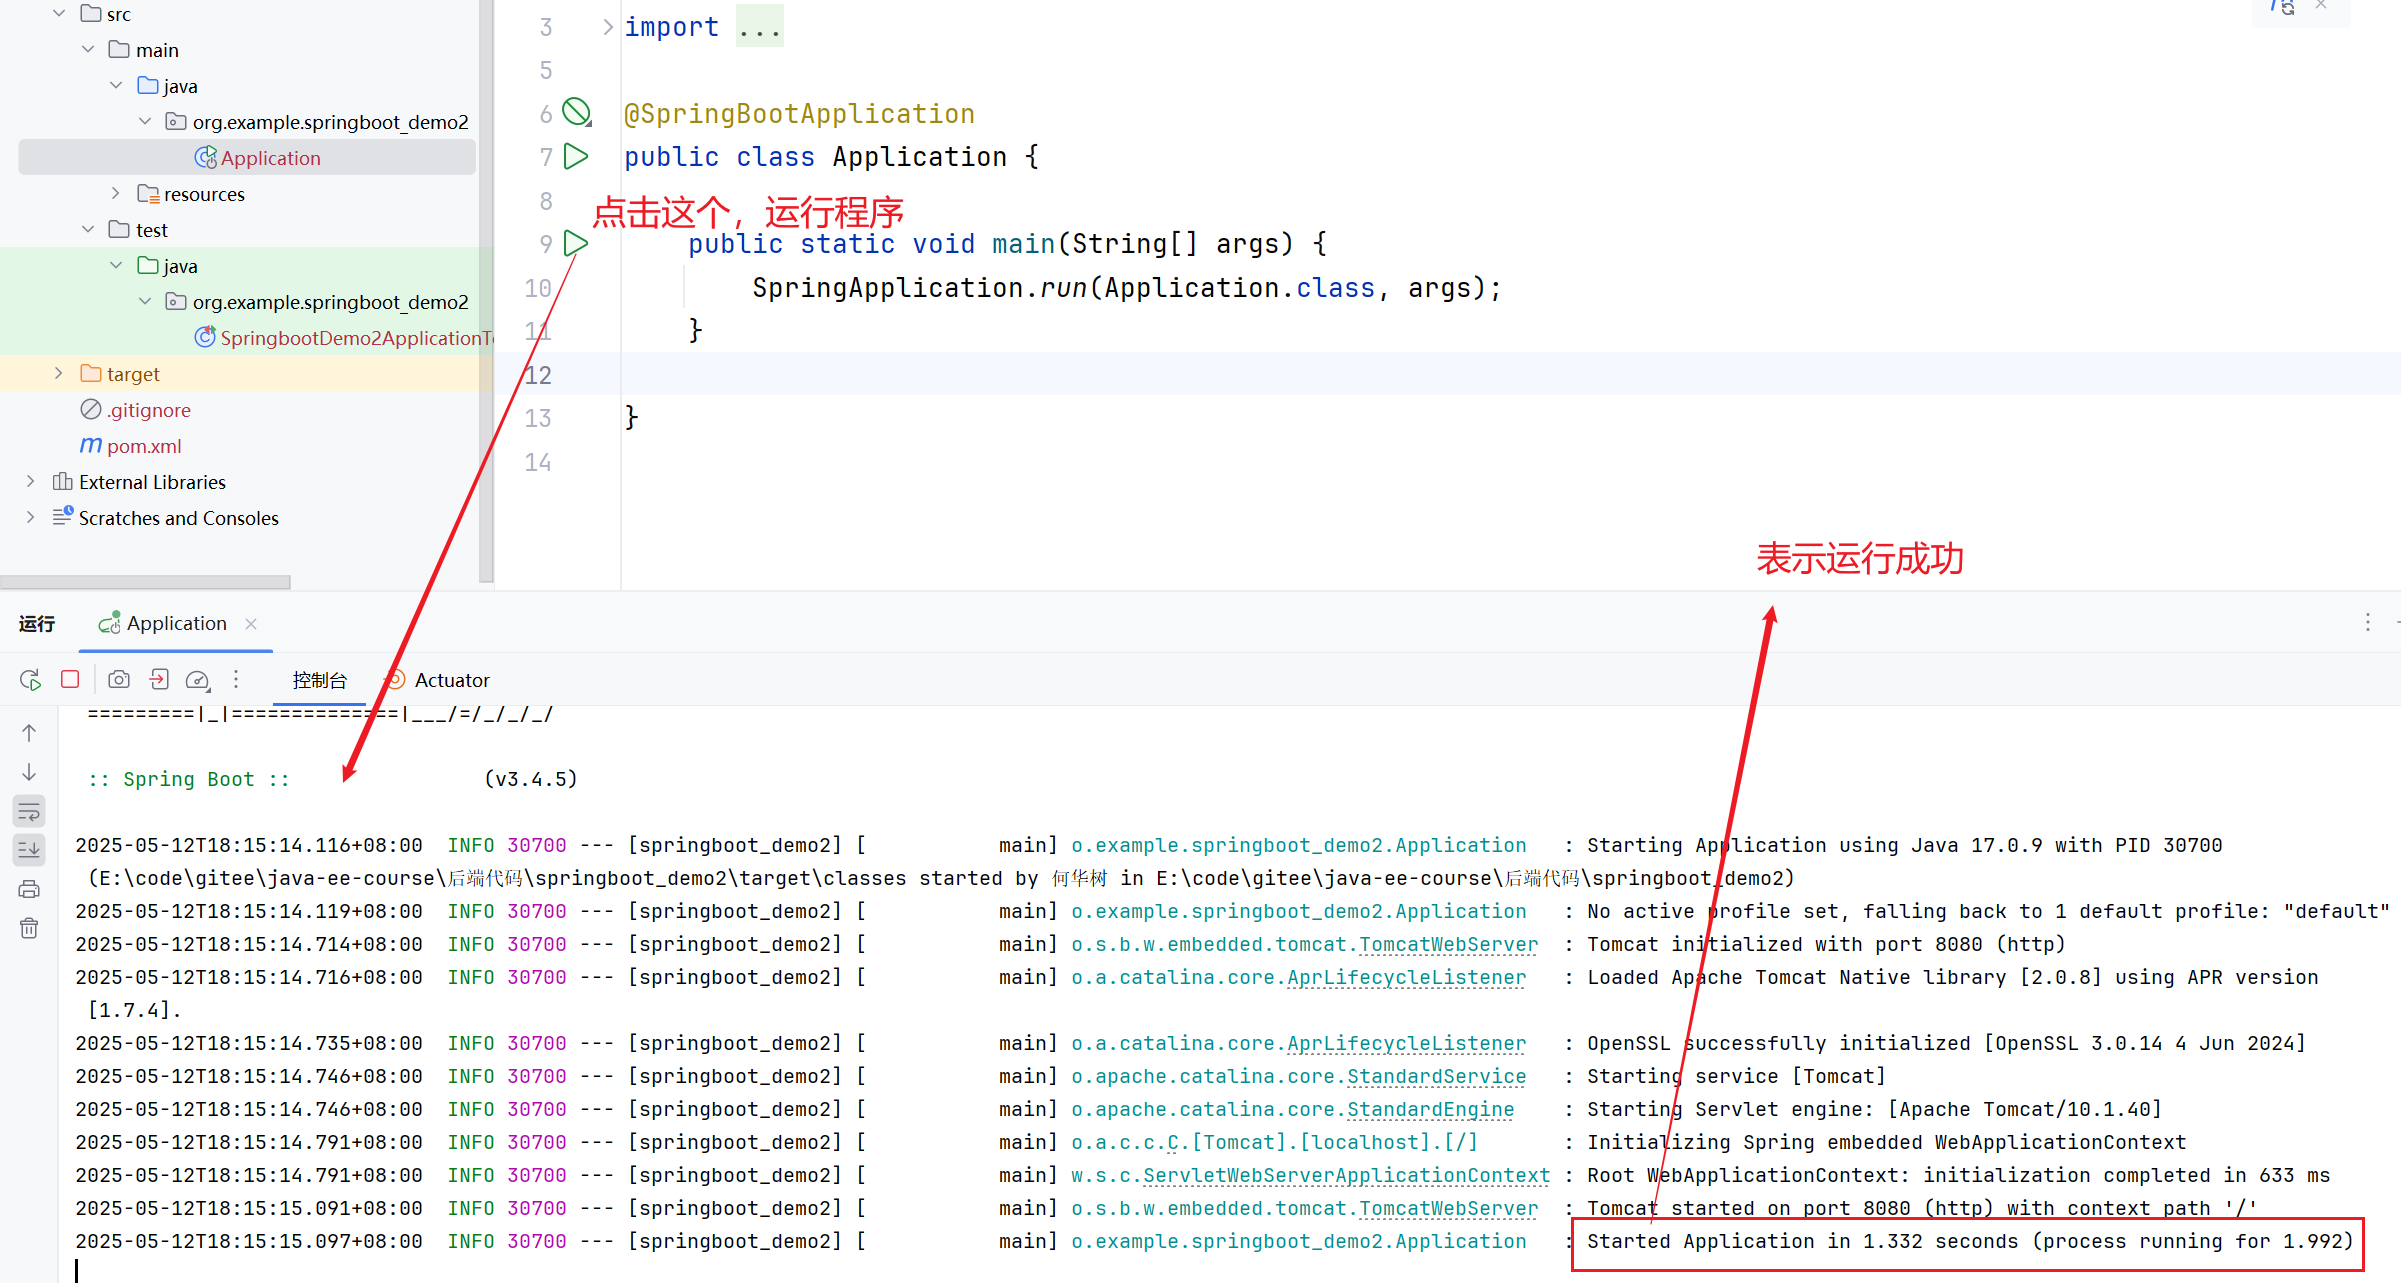This screenshot has width=2401, height=1283.
Task: Click the run gutter icon beside class Application
Action: click(576, 156)
